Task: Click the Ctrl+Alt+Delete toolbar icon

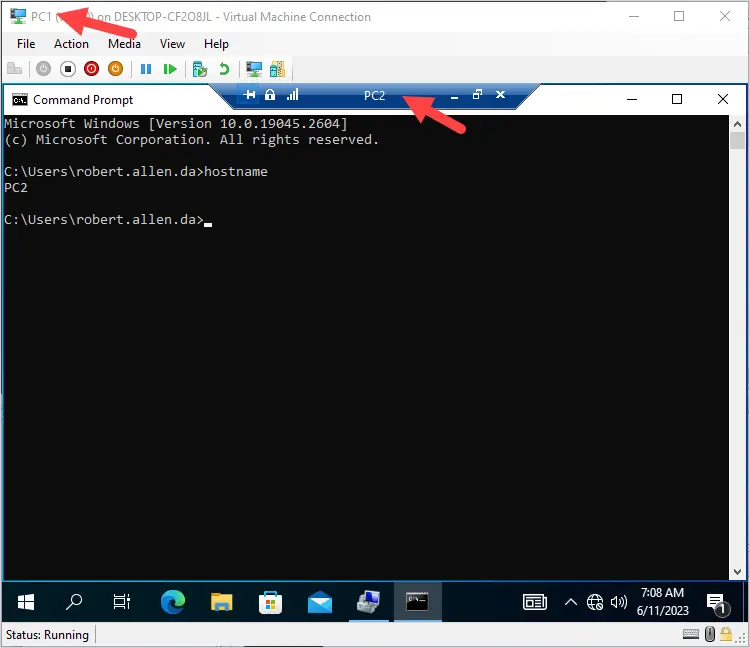Action: tap(14, 69)
